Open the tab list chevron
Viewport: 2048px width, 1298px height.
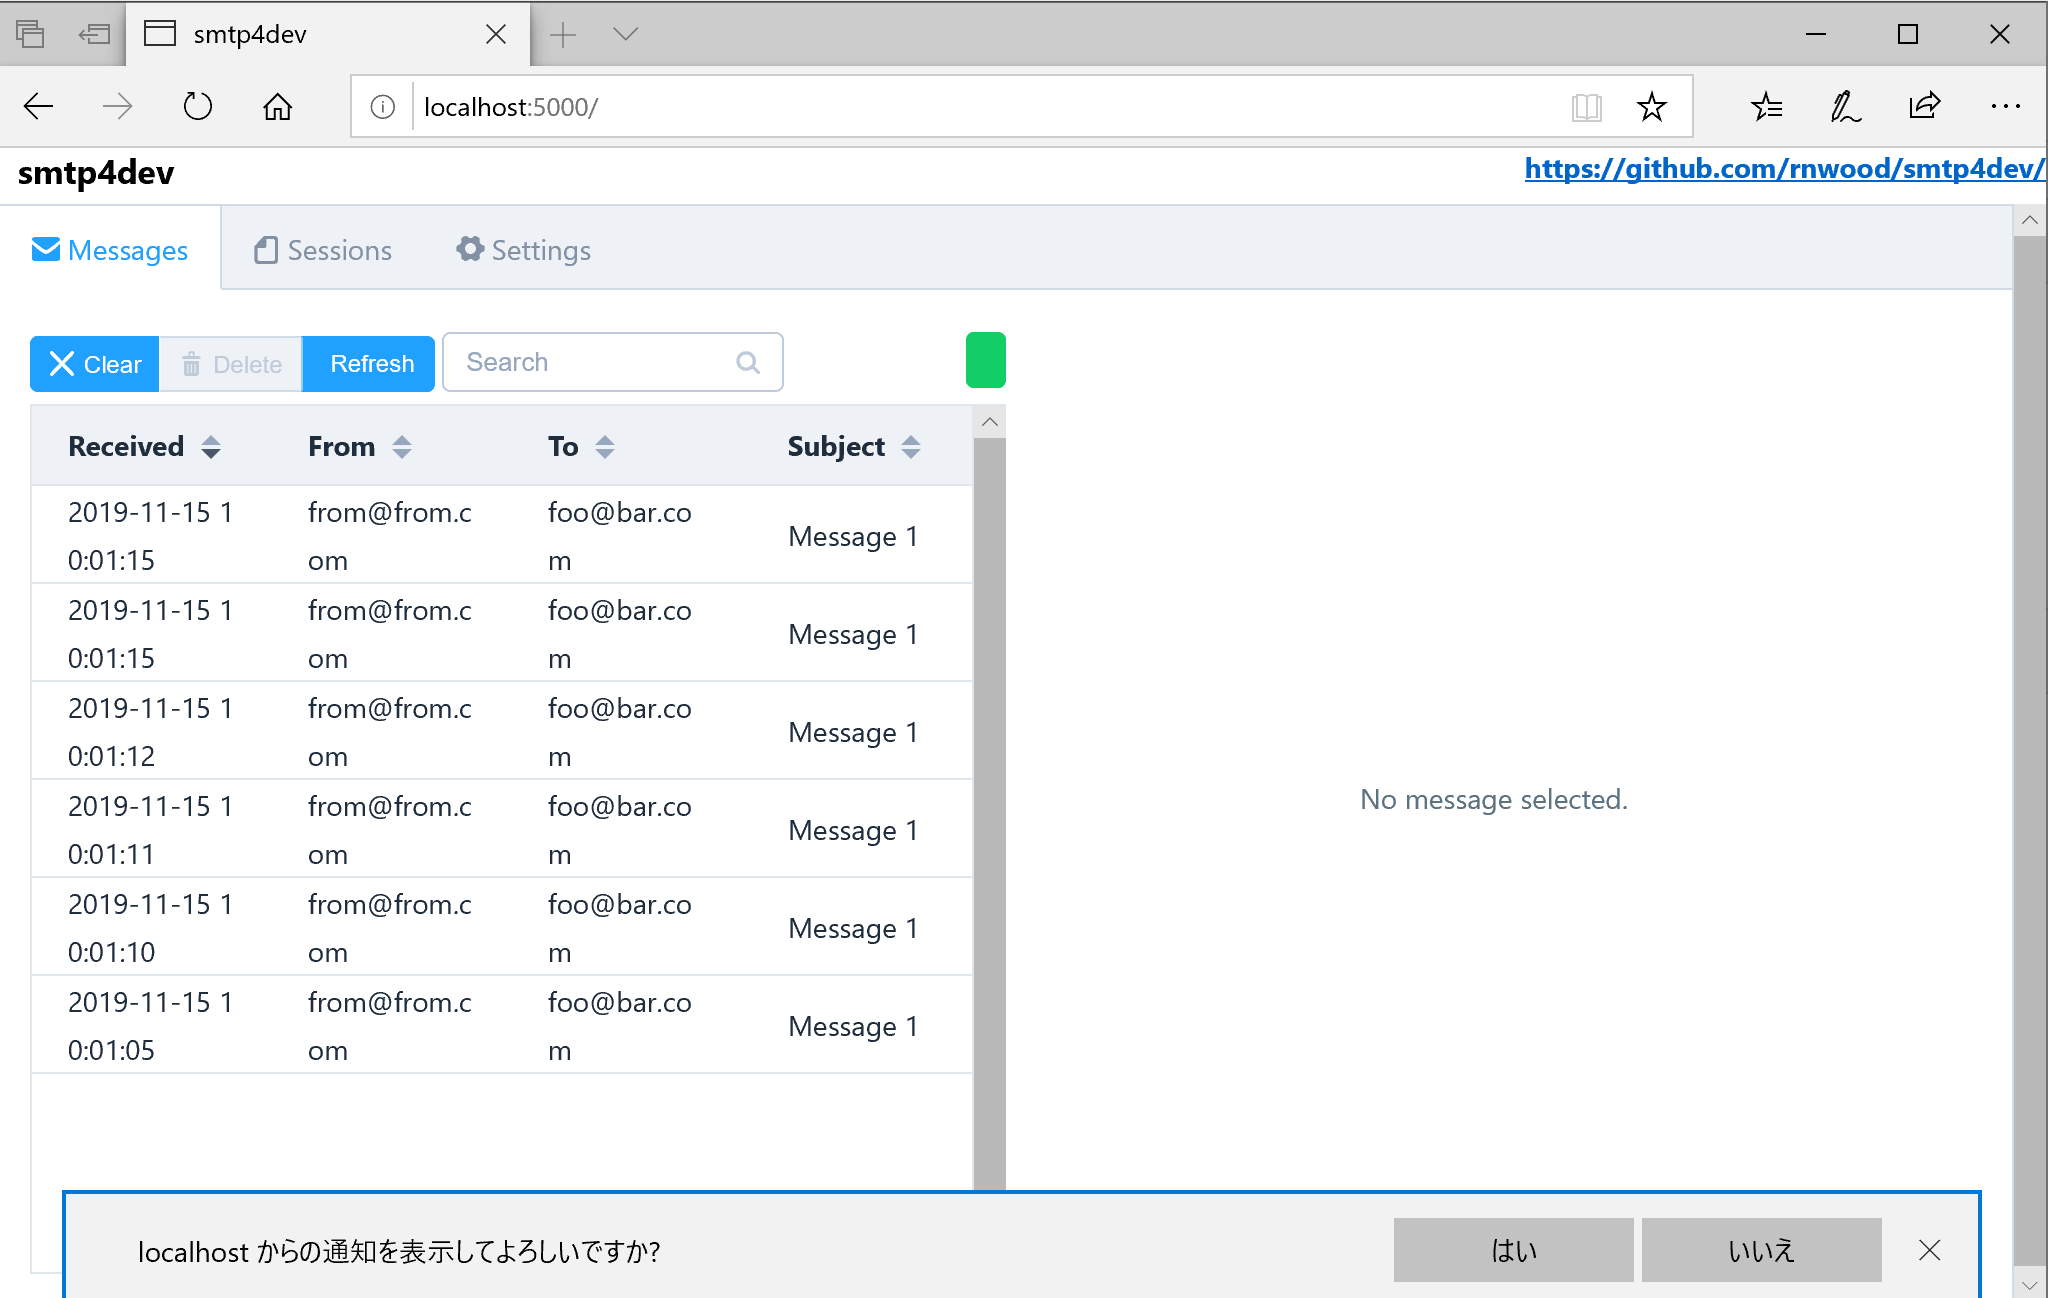click(625, 34)
